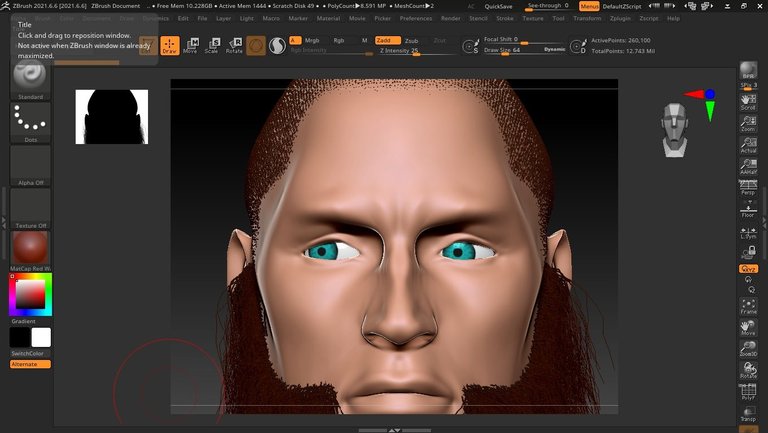768x433 pixels.
Task: Click the draw size S brush icon
Action: pos(471,46)
